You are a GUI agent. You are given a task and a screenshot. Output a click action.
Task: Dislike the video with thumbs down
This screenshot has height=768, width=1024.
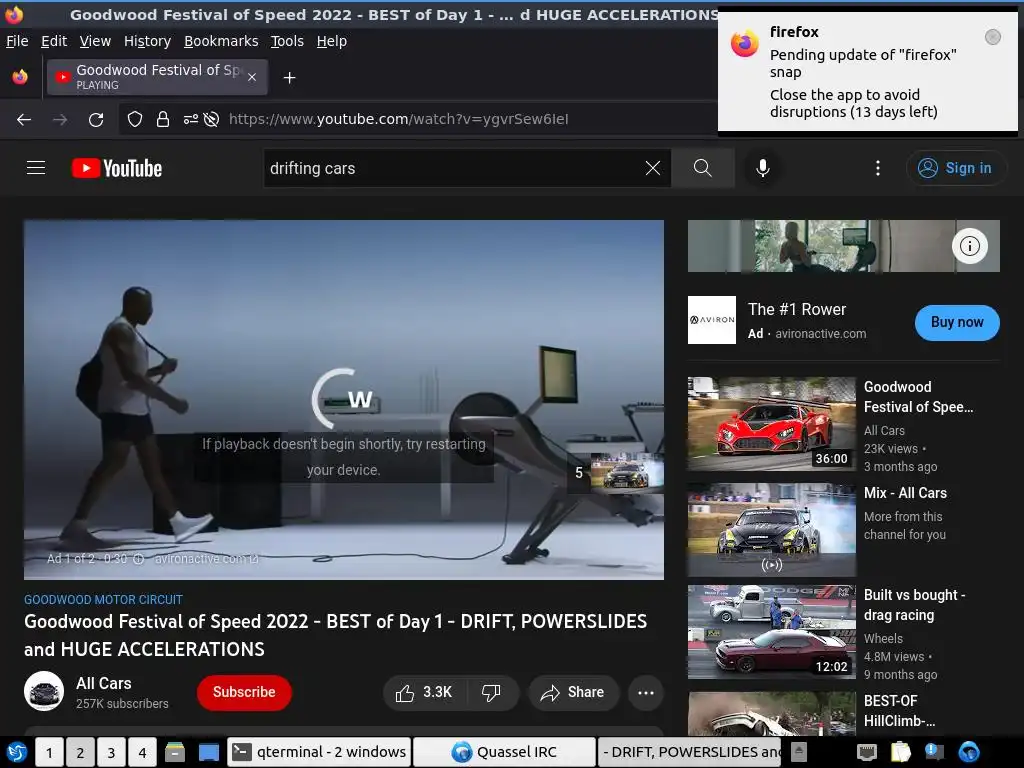point(491,692)
